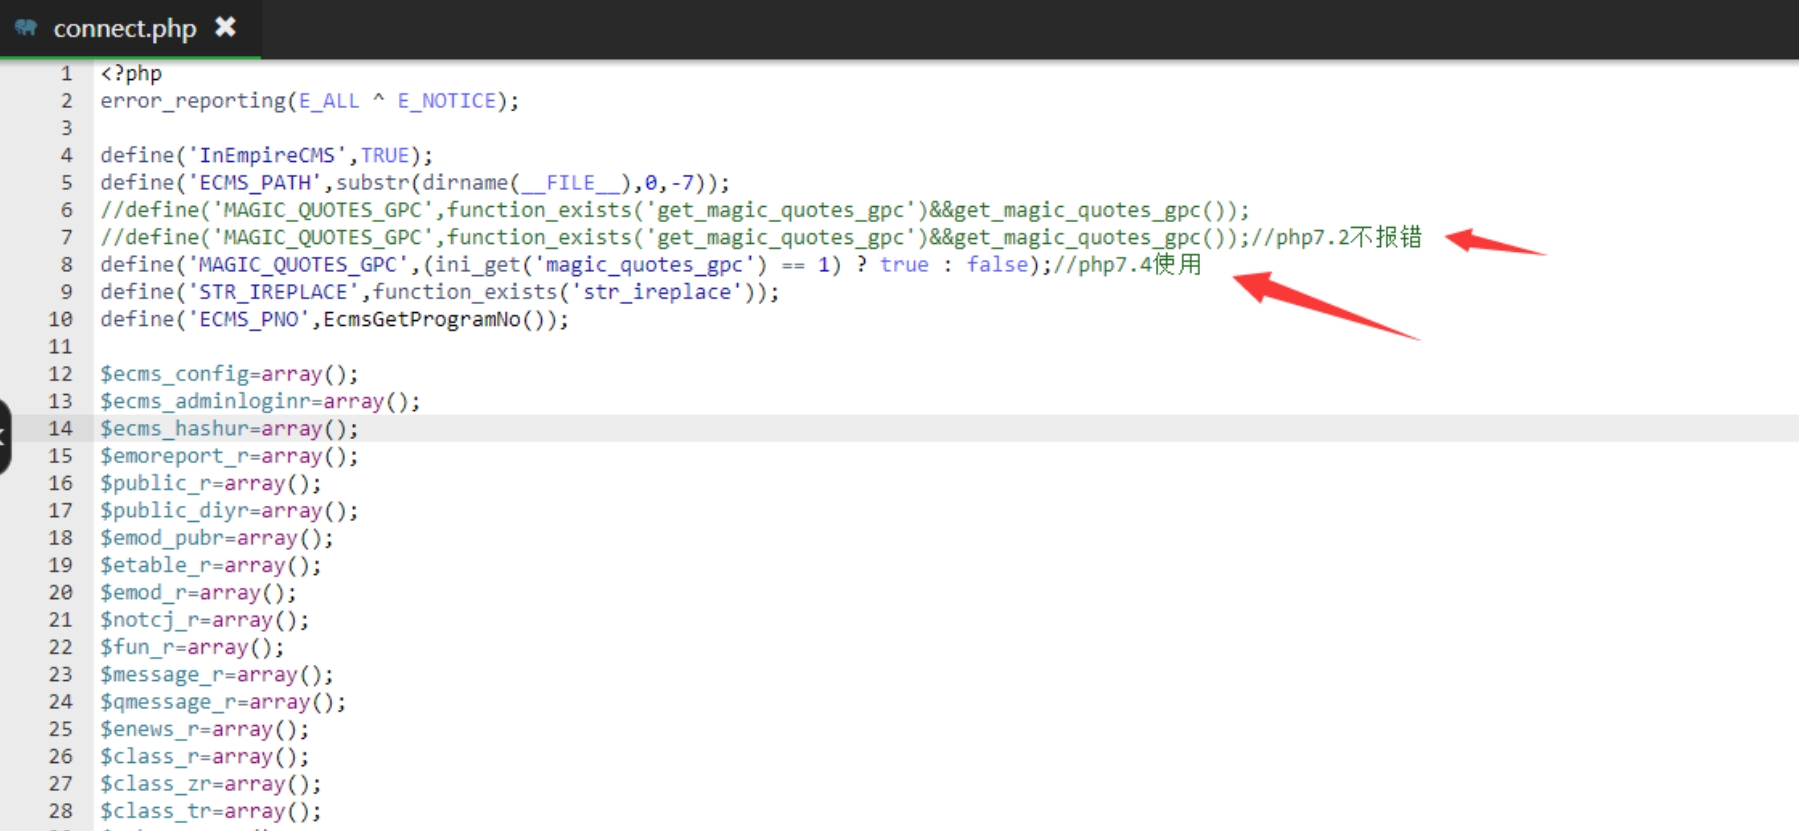1799x831 pixels.
Task: Click the $class_tr=array(); line
Action: (211, 810)
